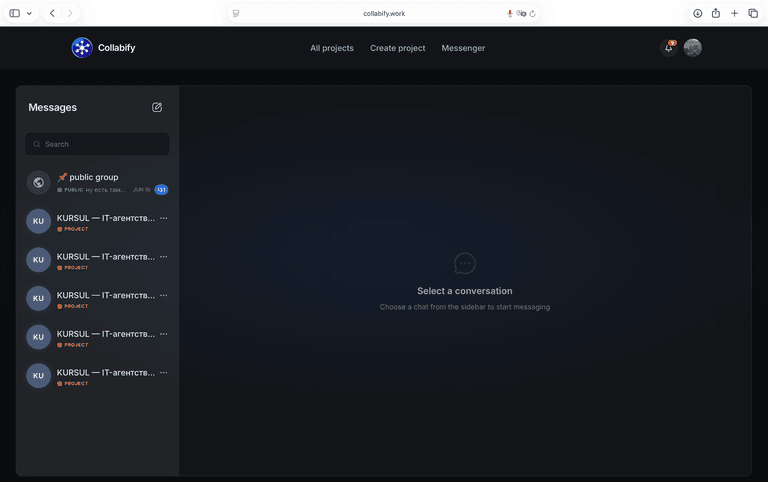Screen dimensions: 768x482
Task: Click the chat bubble placeholder icon
Action: [x=465, y=264]
